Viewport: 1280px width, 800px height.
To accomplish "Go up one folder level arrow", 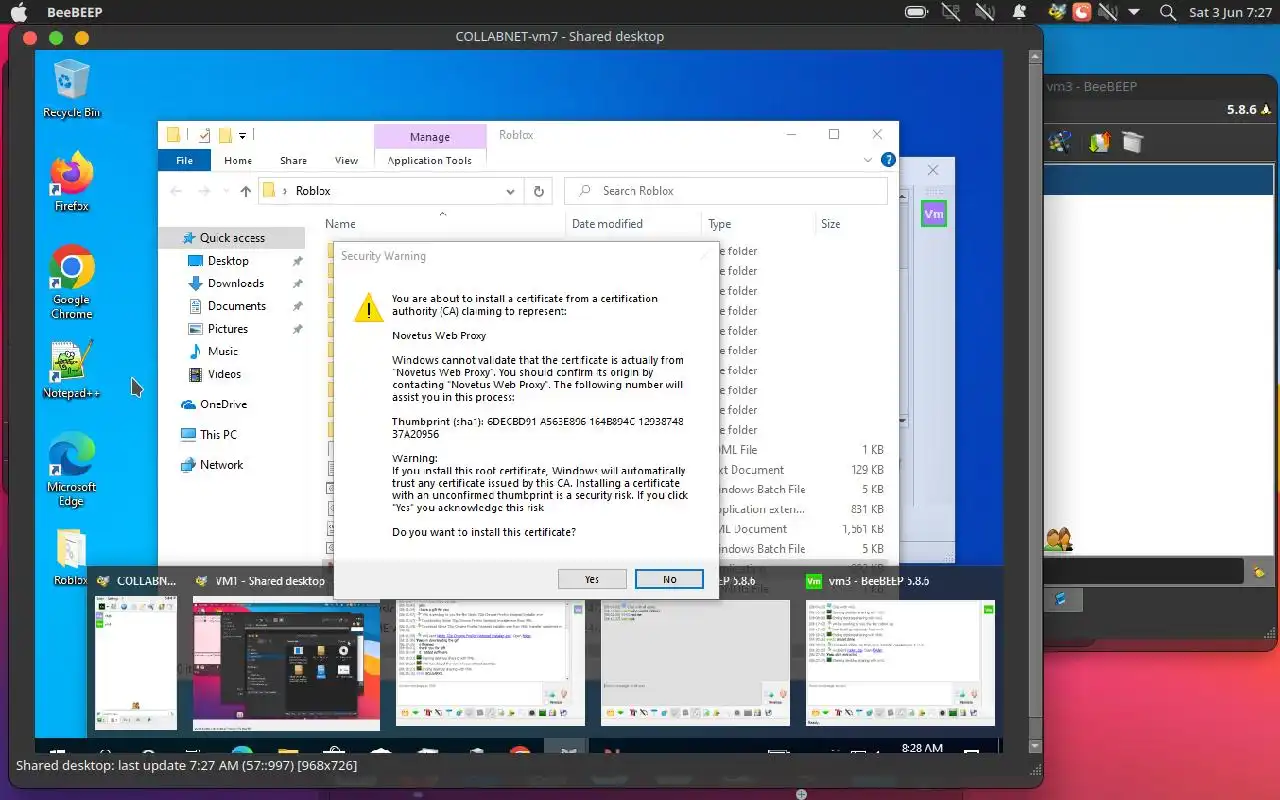I will coord(246,191).
